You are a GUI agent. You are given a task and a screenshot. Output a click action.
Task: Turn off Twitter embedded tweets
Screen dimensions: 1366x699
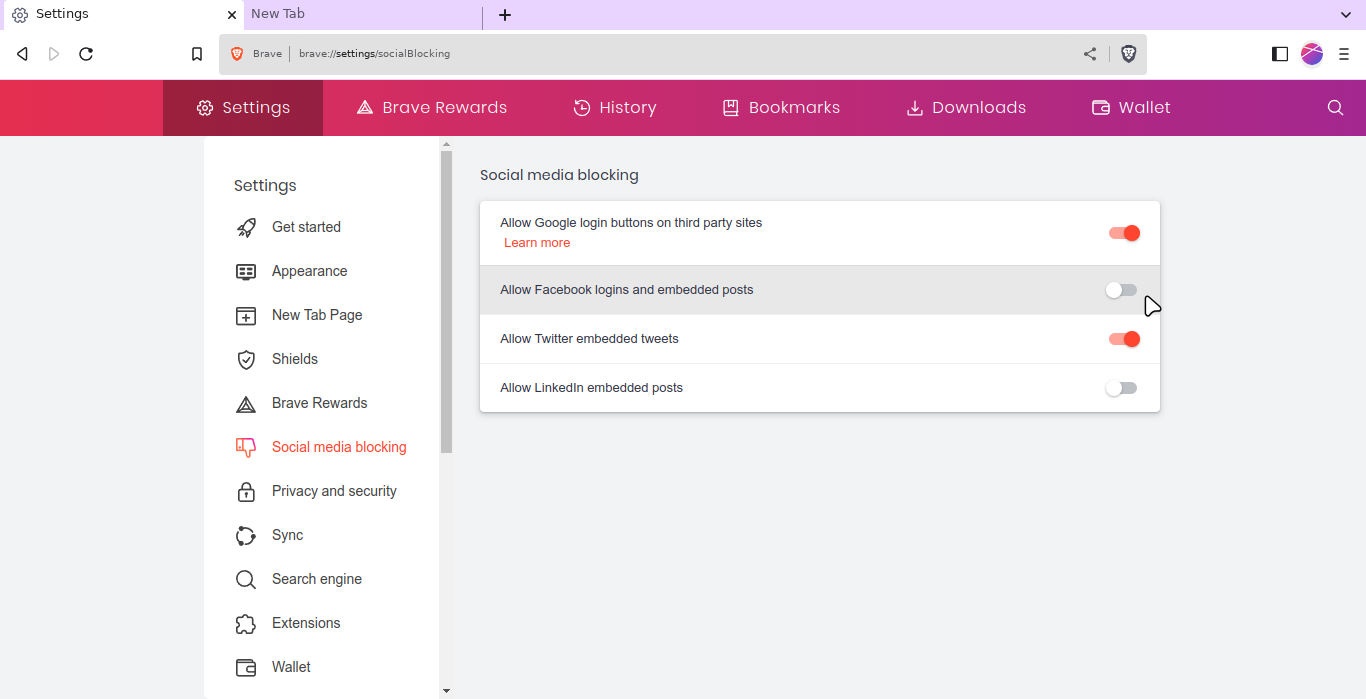[x=1123, y=339]
